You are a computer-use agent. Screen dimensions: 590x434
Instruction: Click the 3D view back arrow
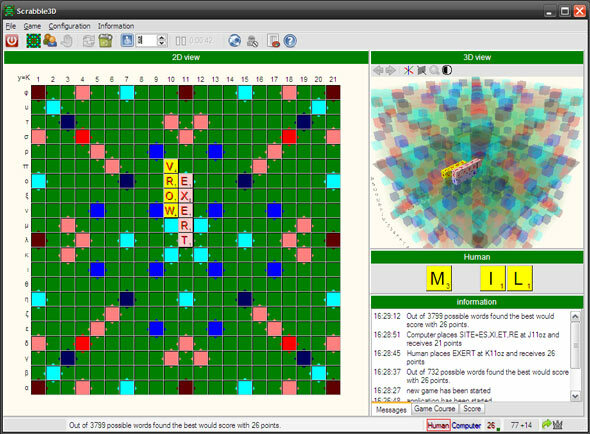tap(378, 70)
